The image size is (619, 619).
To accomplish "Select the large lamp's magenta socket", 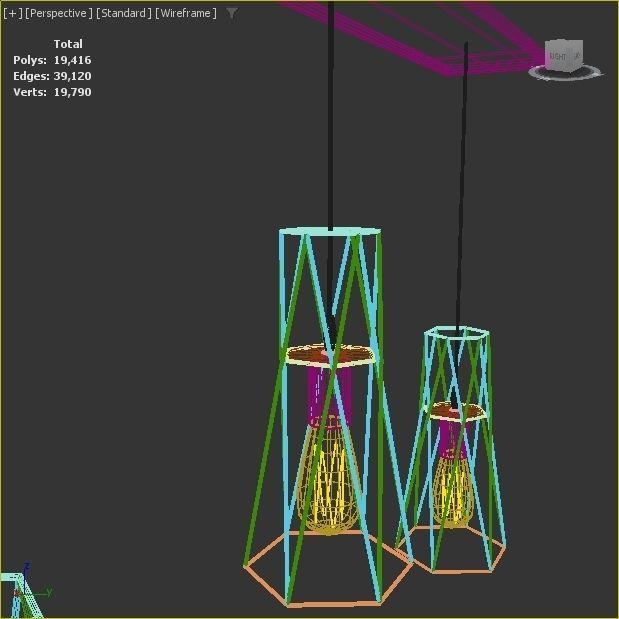I will 329,395.
